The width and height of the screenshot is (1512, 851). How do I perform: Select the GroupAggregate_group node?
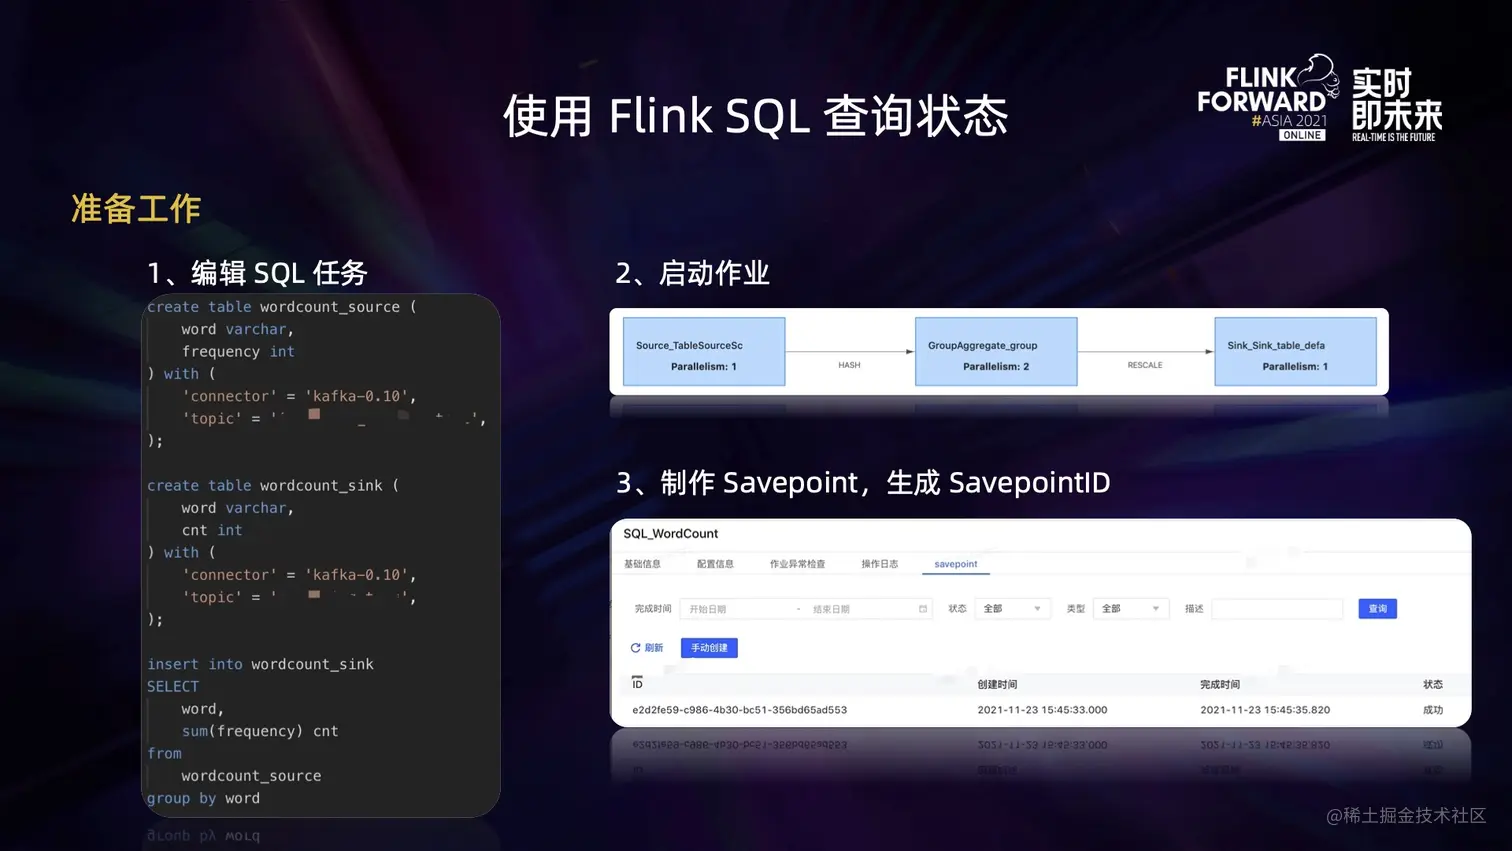(x=996, y=352)
